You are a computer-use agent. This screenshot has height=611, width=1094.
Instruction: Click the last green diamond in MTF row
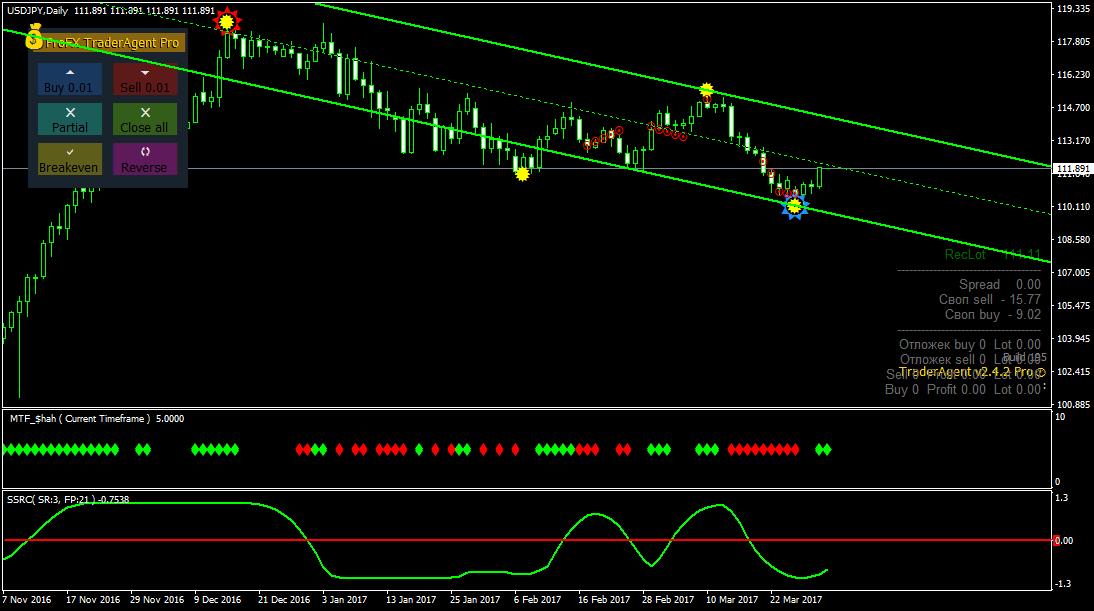pos(827,450)
